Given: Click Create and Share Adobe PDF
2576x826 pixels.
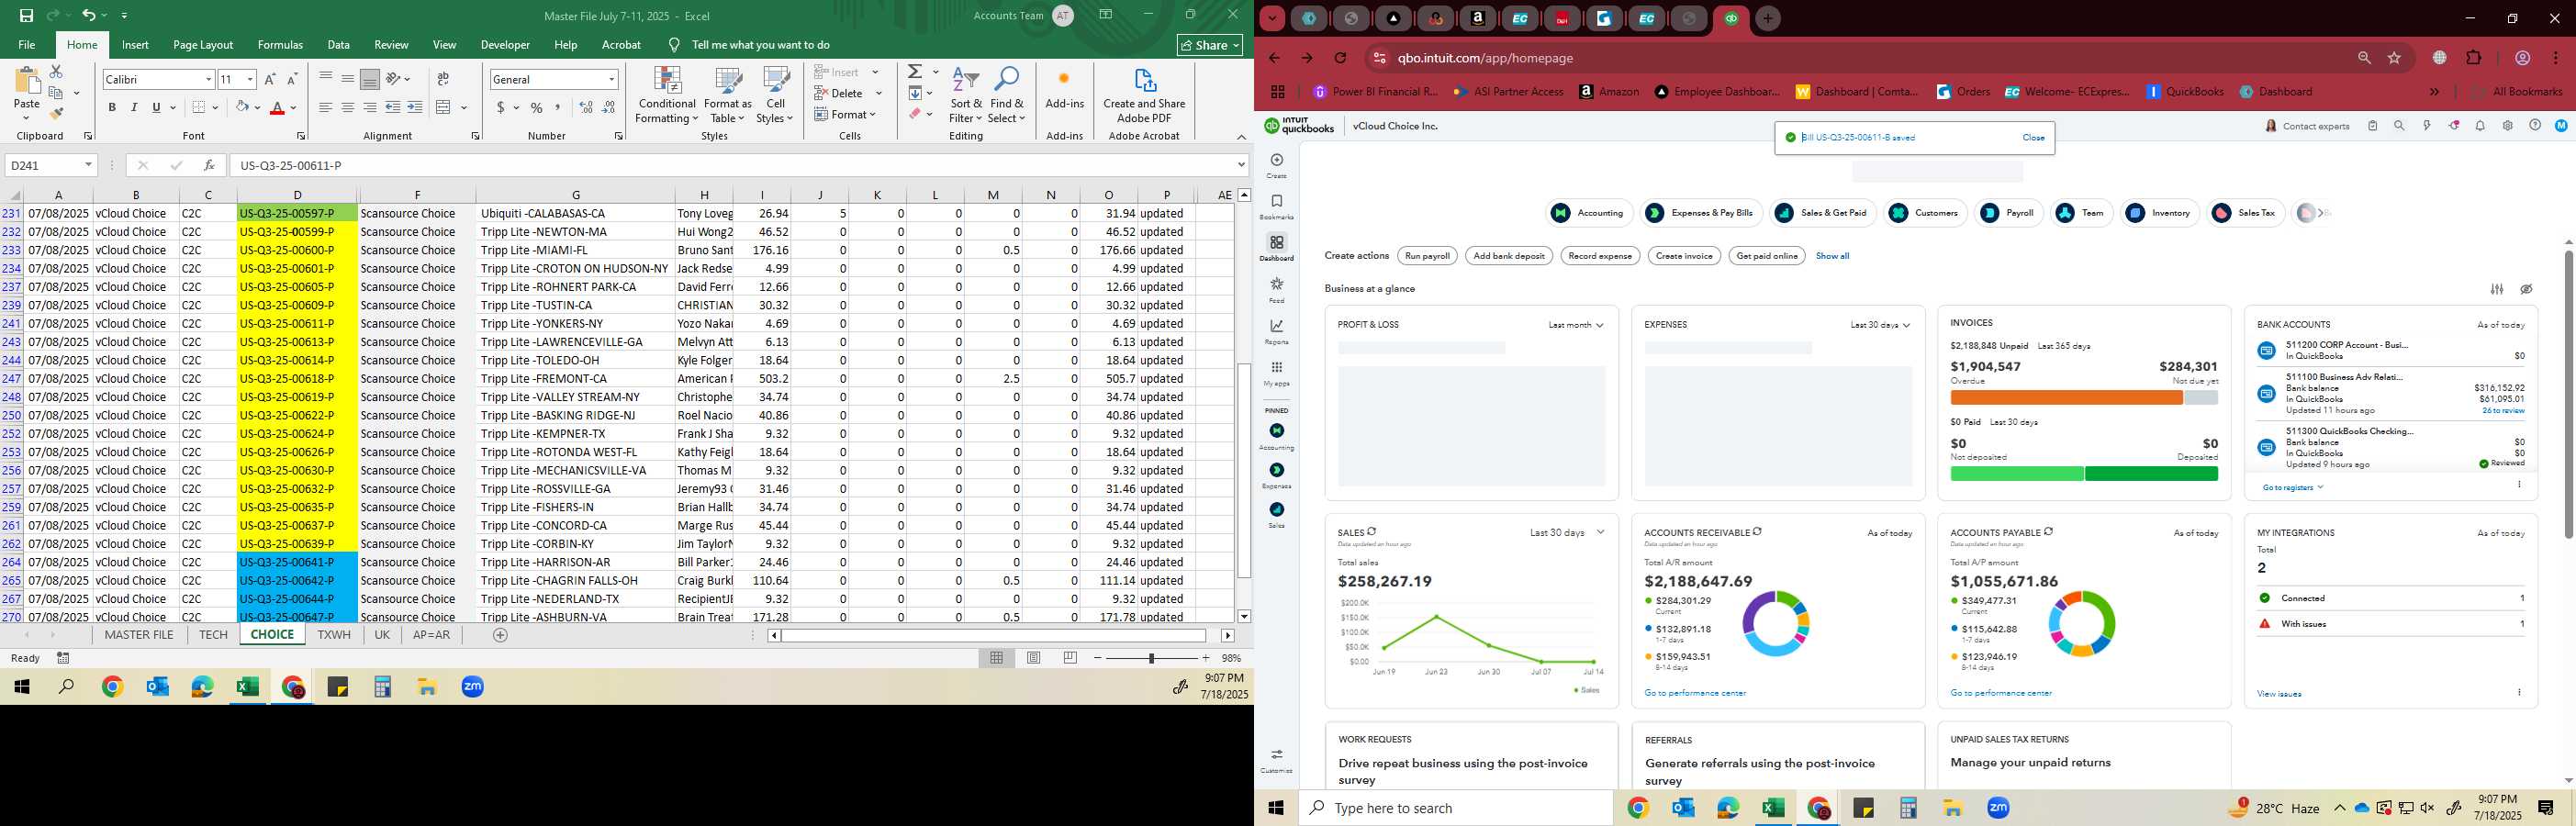Looking at the screenshot, I should 1144,96.
